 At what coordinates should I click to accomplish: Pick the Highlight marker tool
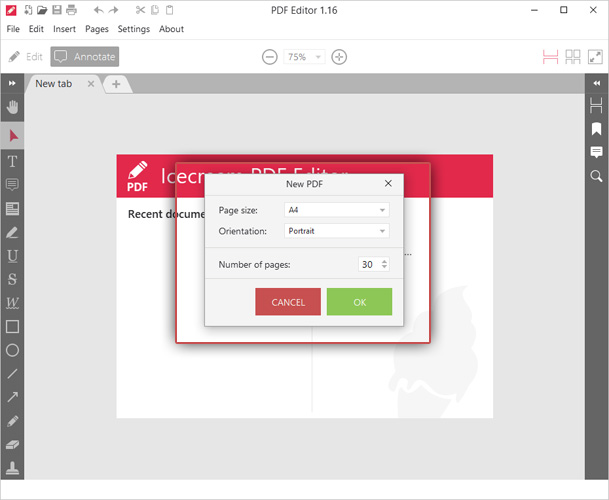click(12, 232)
